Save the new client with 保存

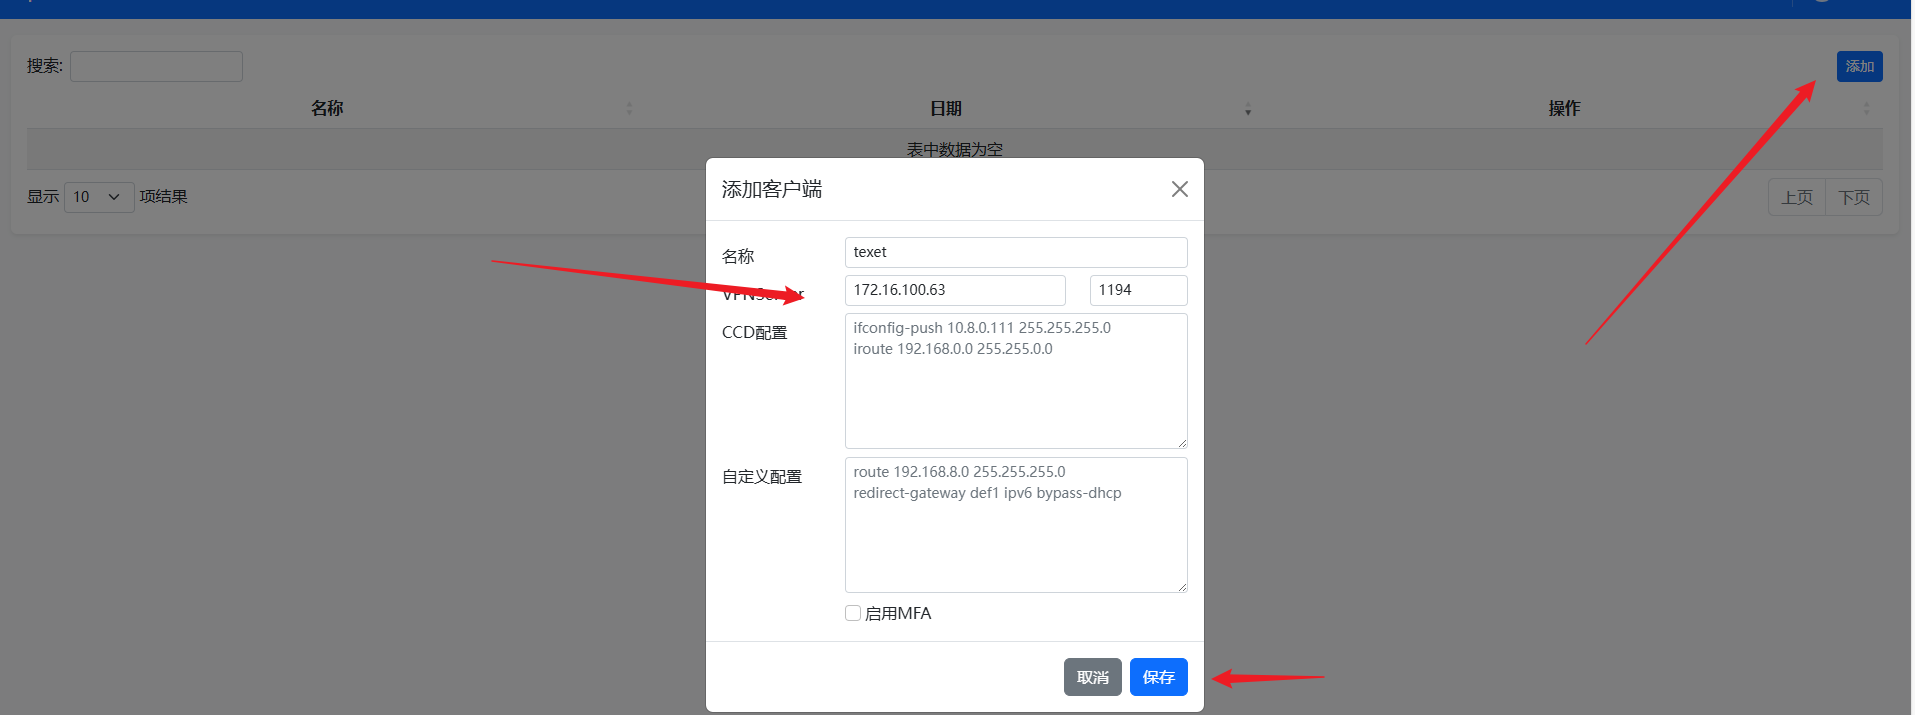click(1158, 677)
